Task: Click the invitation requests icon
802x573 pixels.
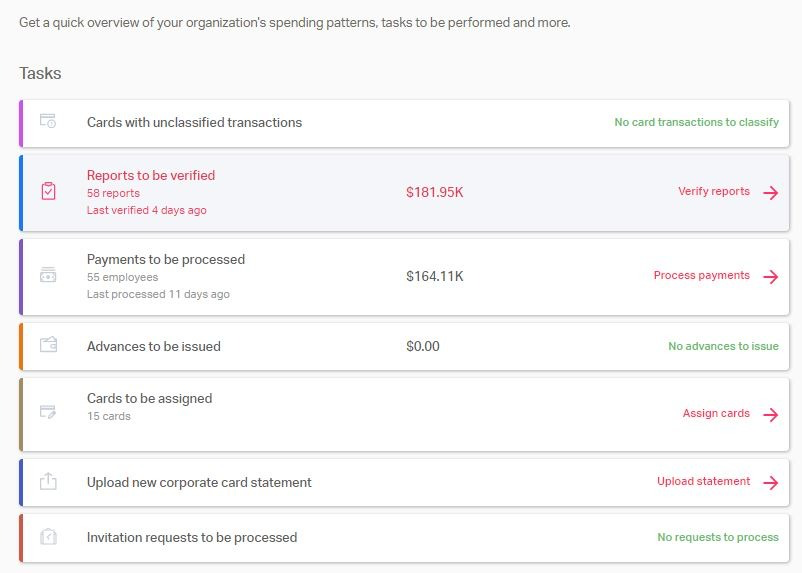Action: pos(48,537)
